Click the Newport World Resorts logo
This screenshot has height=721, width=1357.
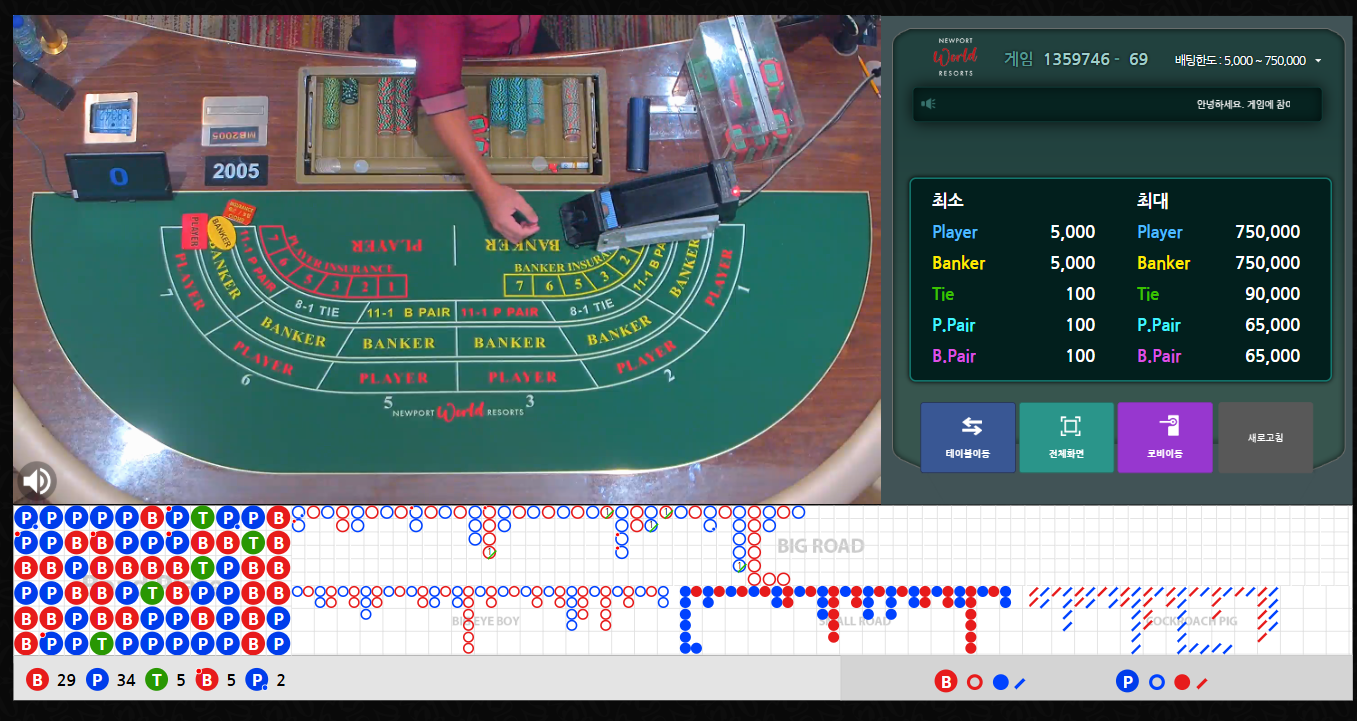pyautogui.click(x=955, y=57)
